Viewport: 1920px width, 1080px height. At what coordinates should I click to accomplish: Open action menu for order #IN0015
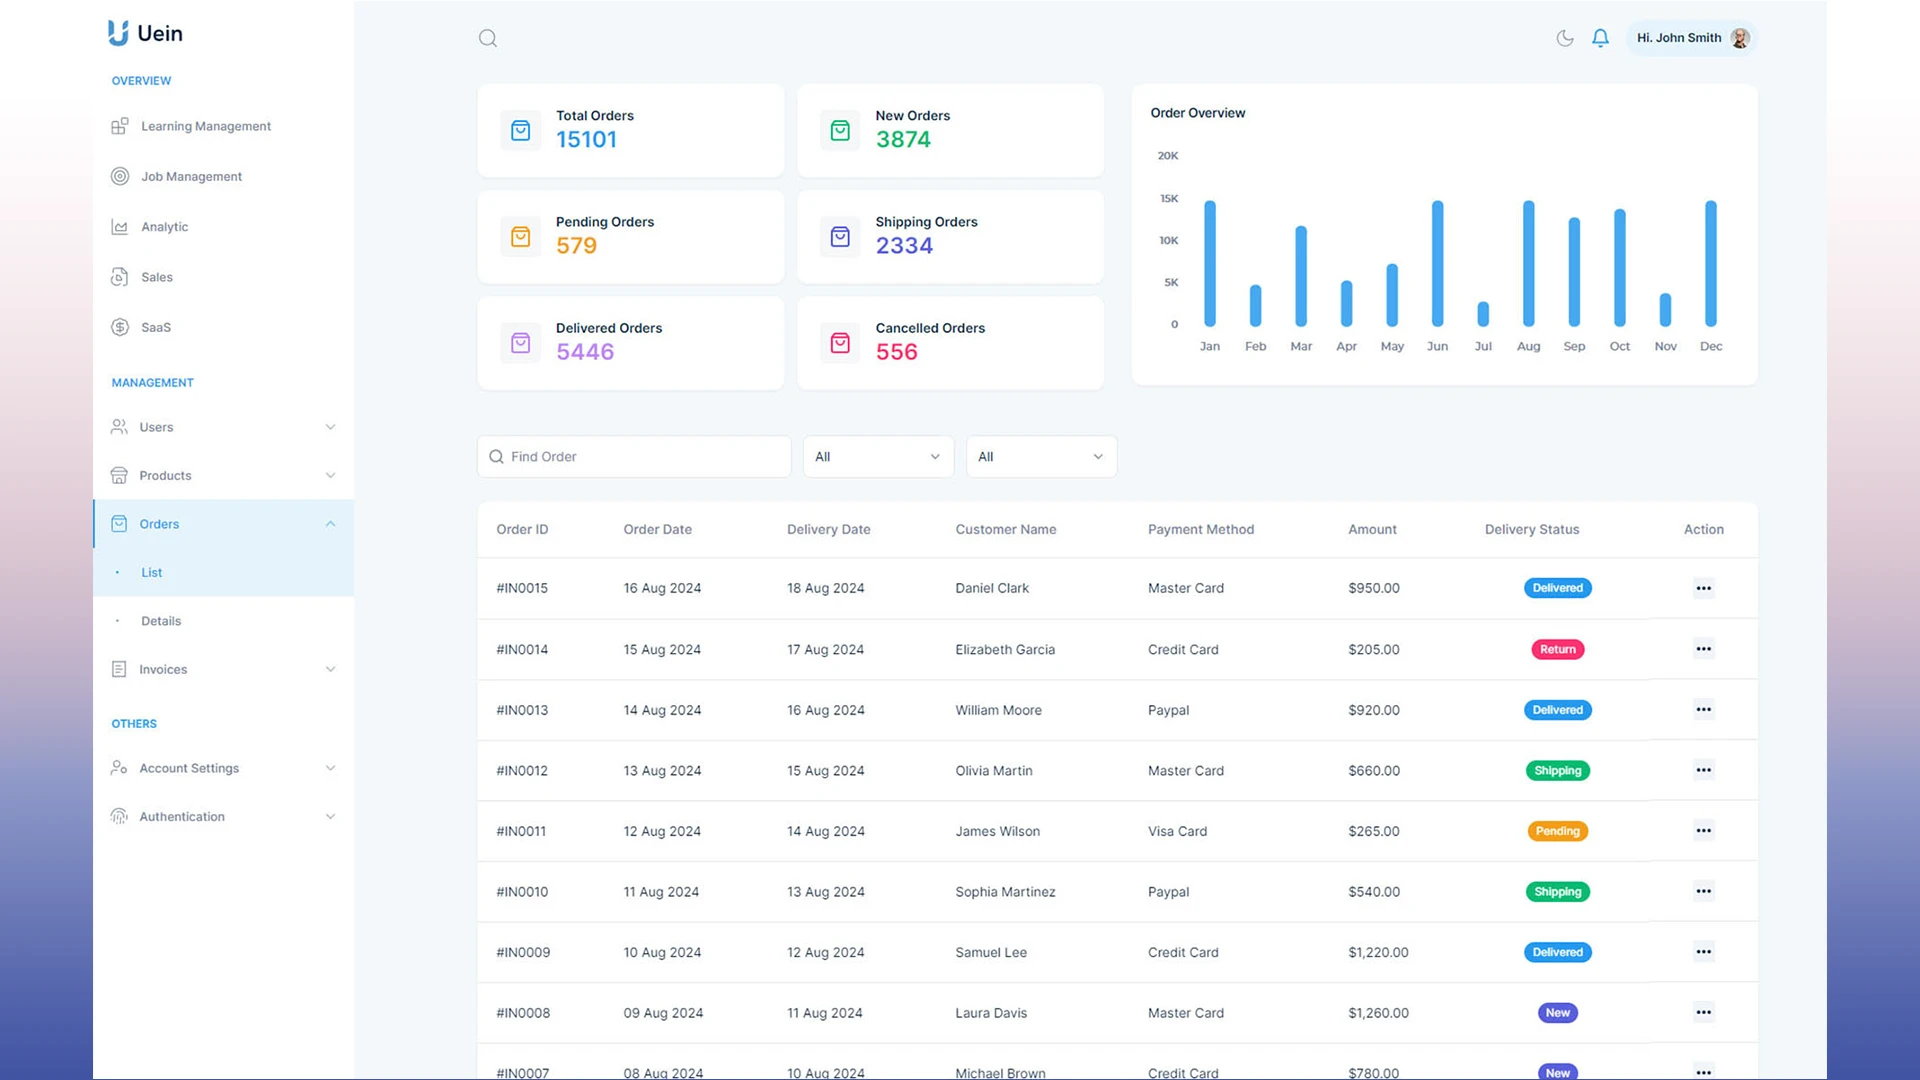coord(1703,588)
